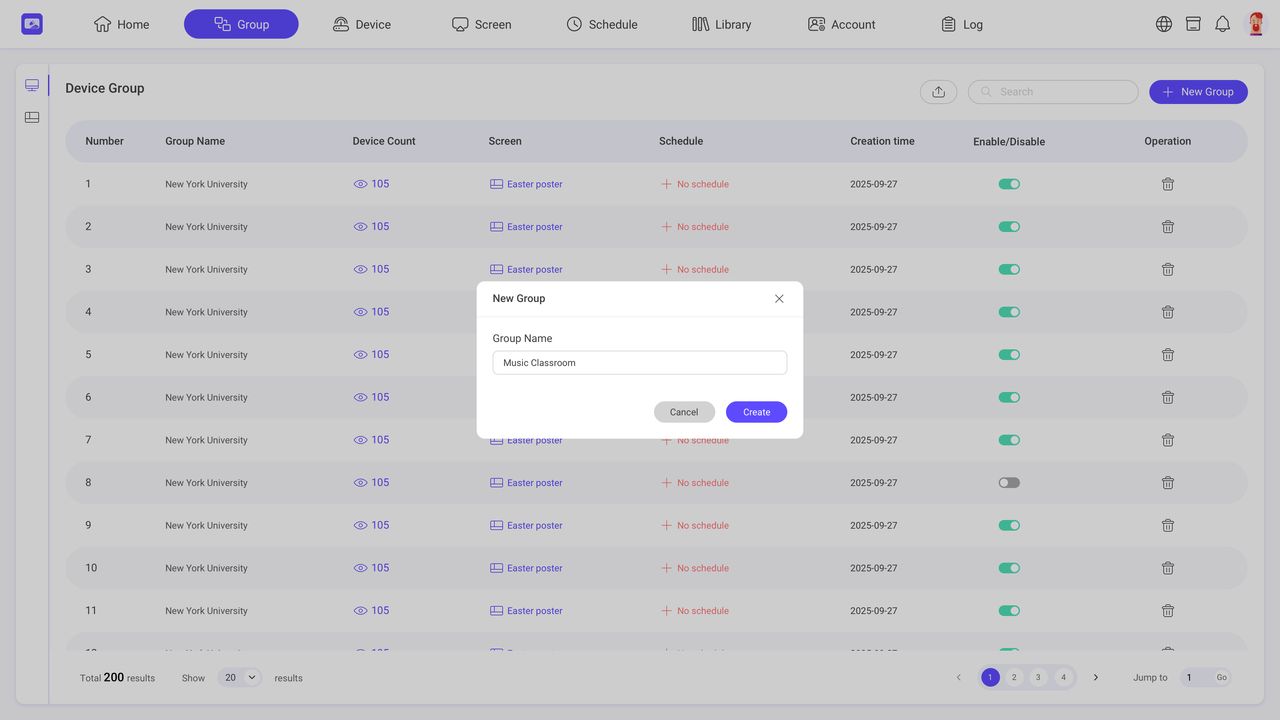Disable group in row 3
Viewport: 1280px width, 720px height.
pyautogui.click(x=1009, y=269)
